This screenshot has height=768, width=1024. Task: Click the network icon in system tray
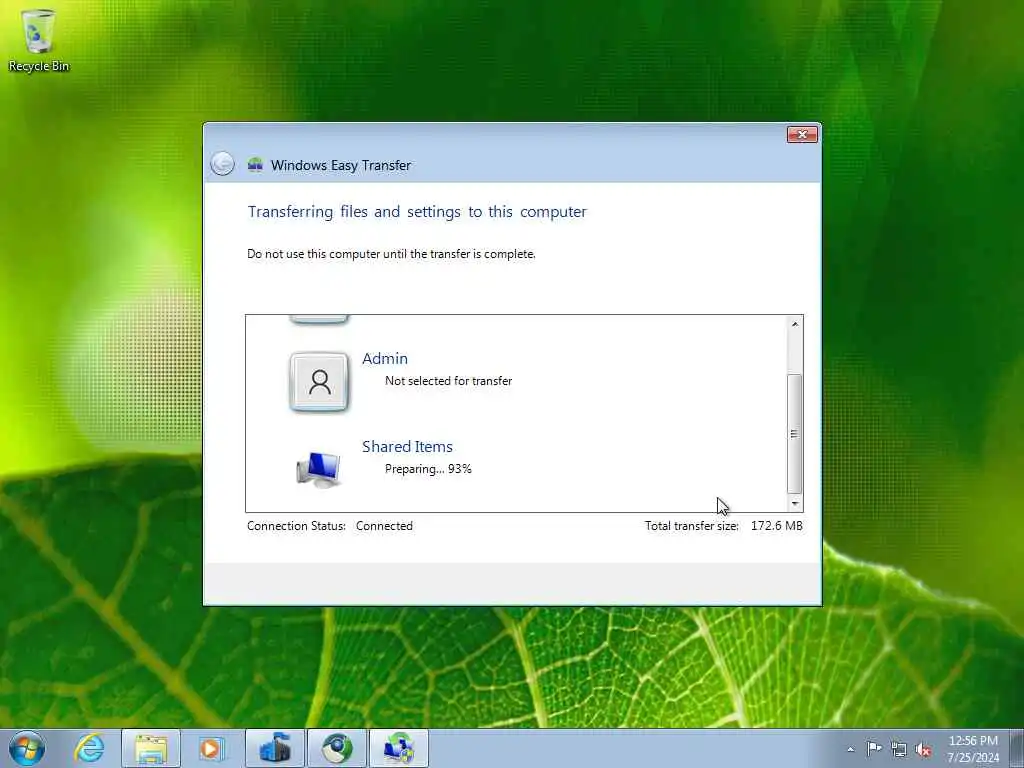[899, 749]
